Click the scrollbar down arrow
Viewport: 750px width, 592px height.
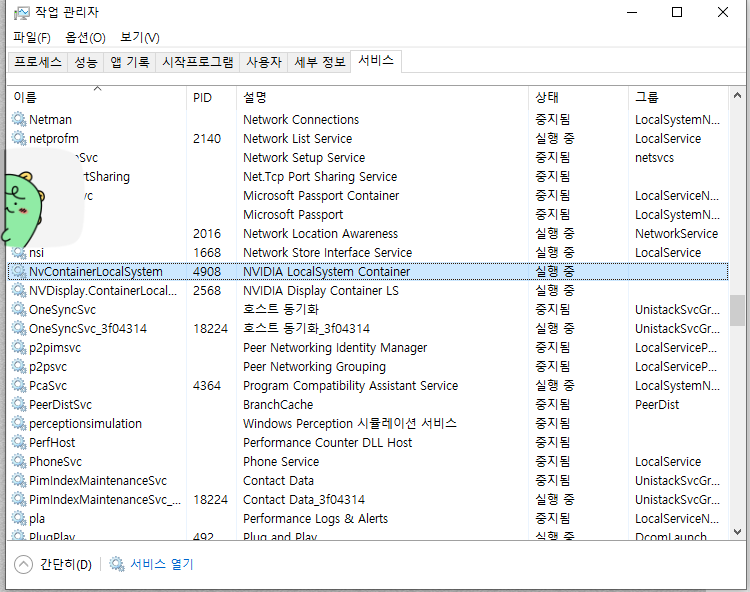tap(737, 531)
